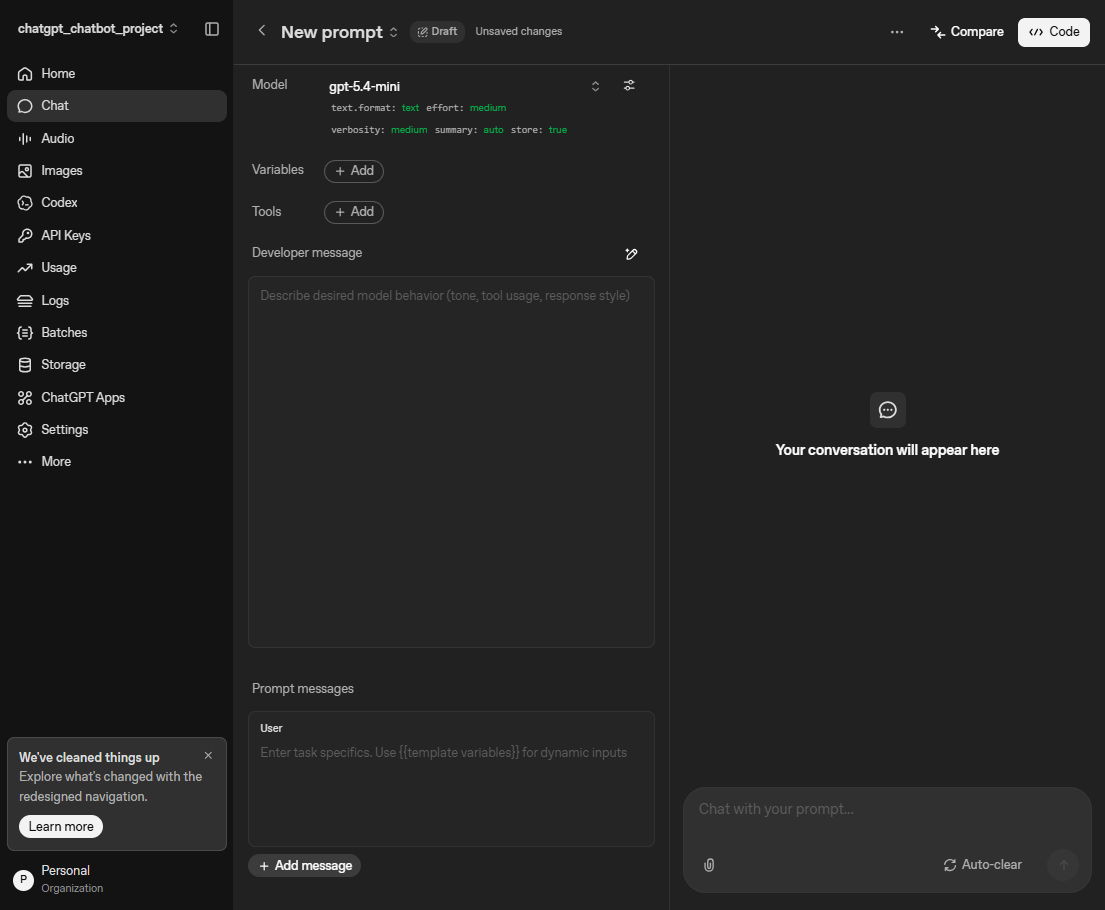Open API Keys page
1105x910 pixels.
(117, 235)
